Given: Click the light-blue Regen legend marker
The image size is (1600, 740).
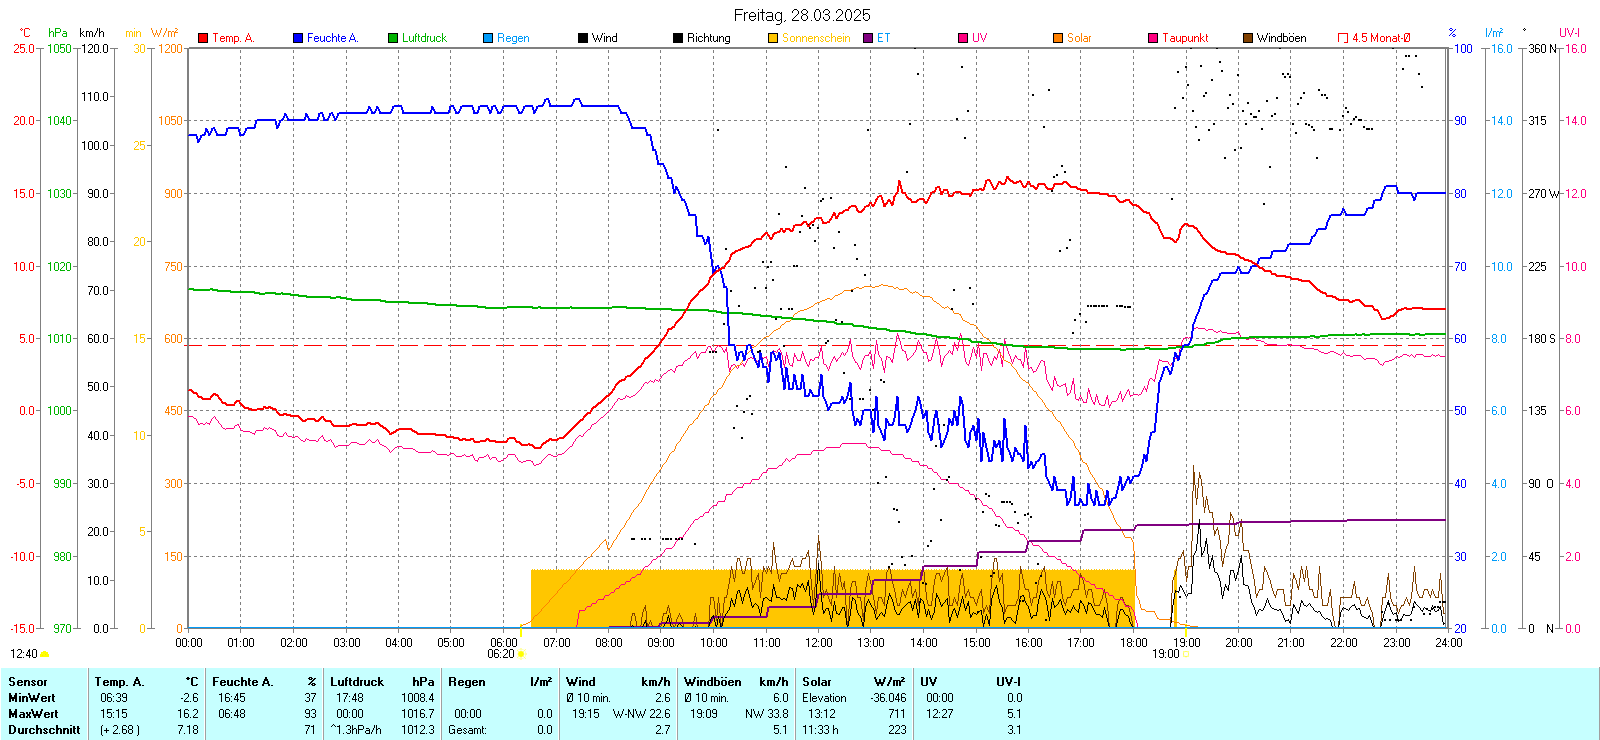Looking at the screenshot, I should coord(488,38).
